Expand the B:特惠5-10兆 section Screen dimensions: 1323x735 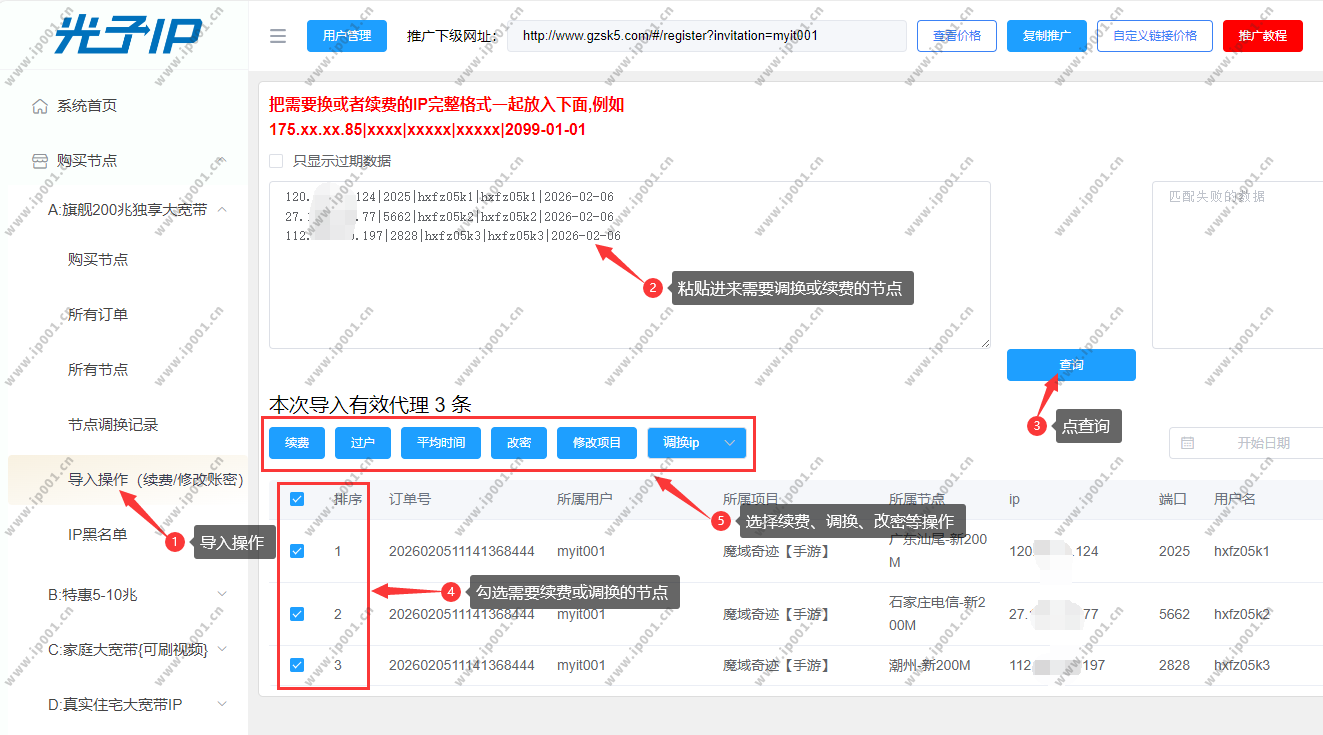222,595
